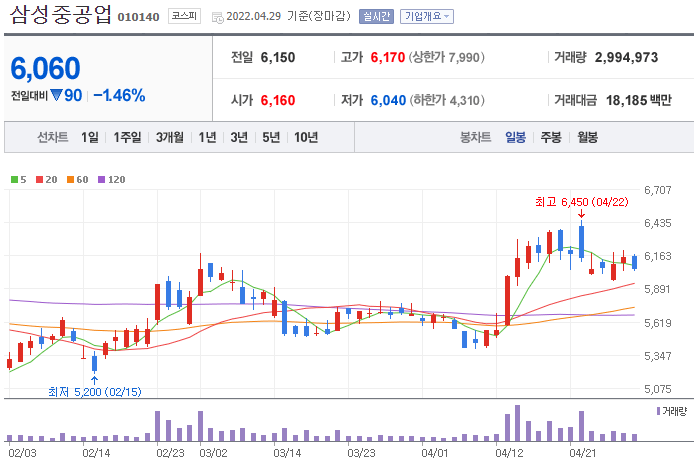This screenshot has width=694, height=466.
Task: Click the trading value 18,185 백만
Action: pyautogui.click(x=638, y=100)
